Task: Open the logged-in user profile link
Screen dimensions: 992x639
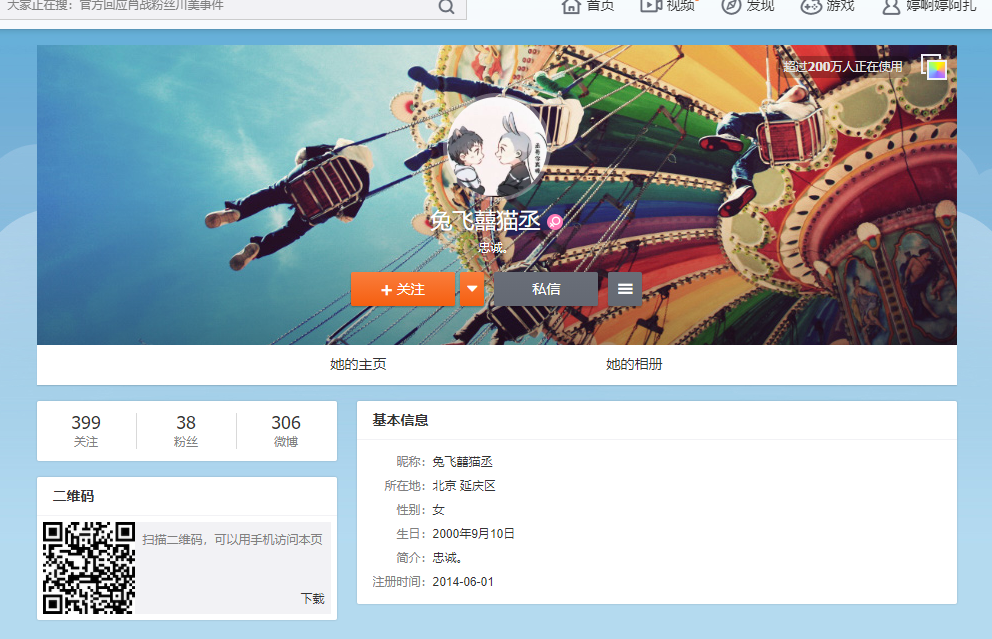Action: (929, 6)
